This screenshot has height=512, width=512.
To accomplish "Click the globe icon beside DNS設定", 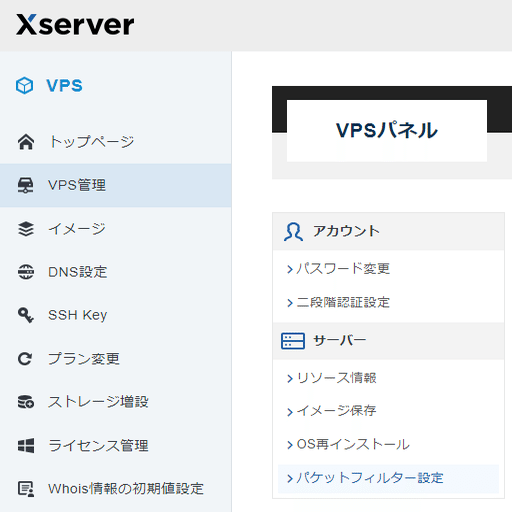I will click(x=26, y=272).
